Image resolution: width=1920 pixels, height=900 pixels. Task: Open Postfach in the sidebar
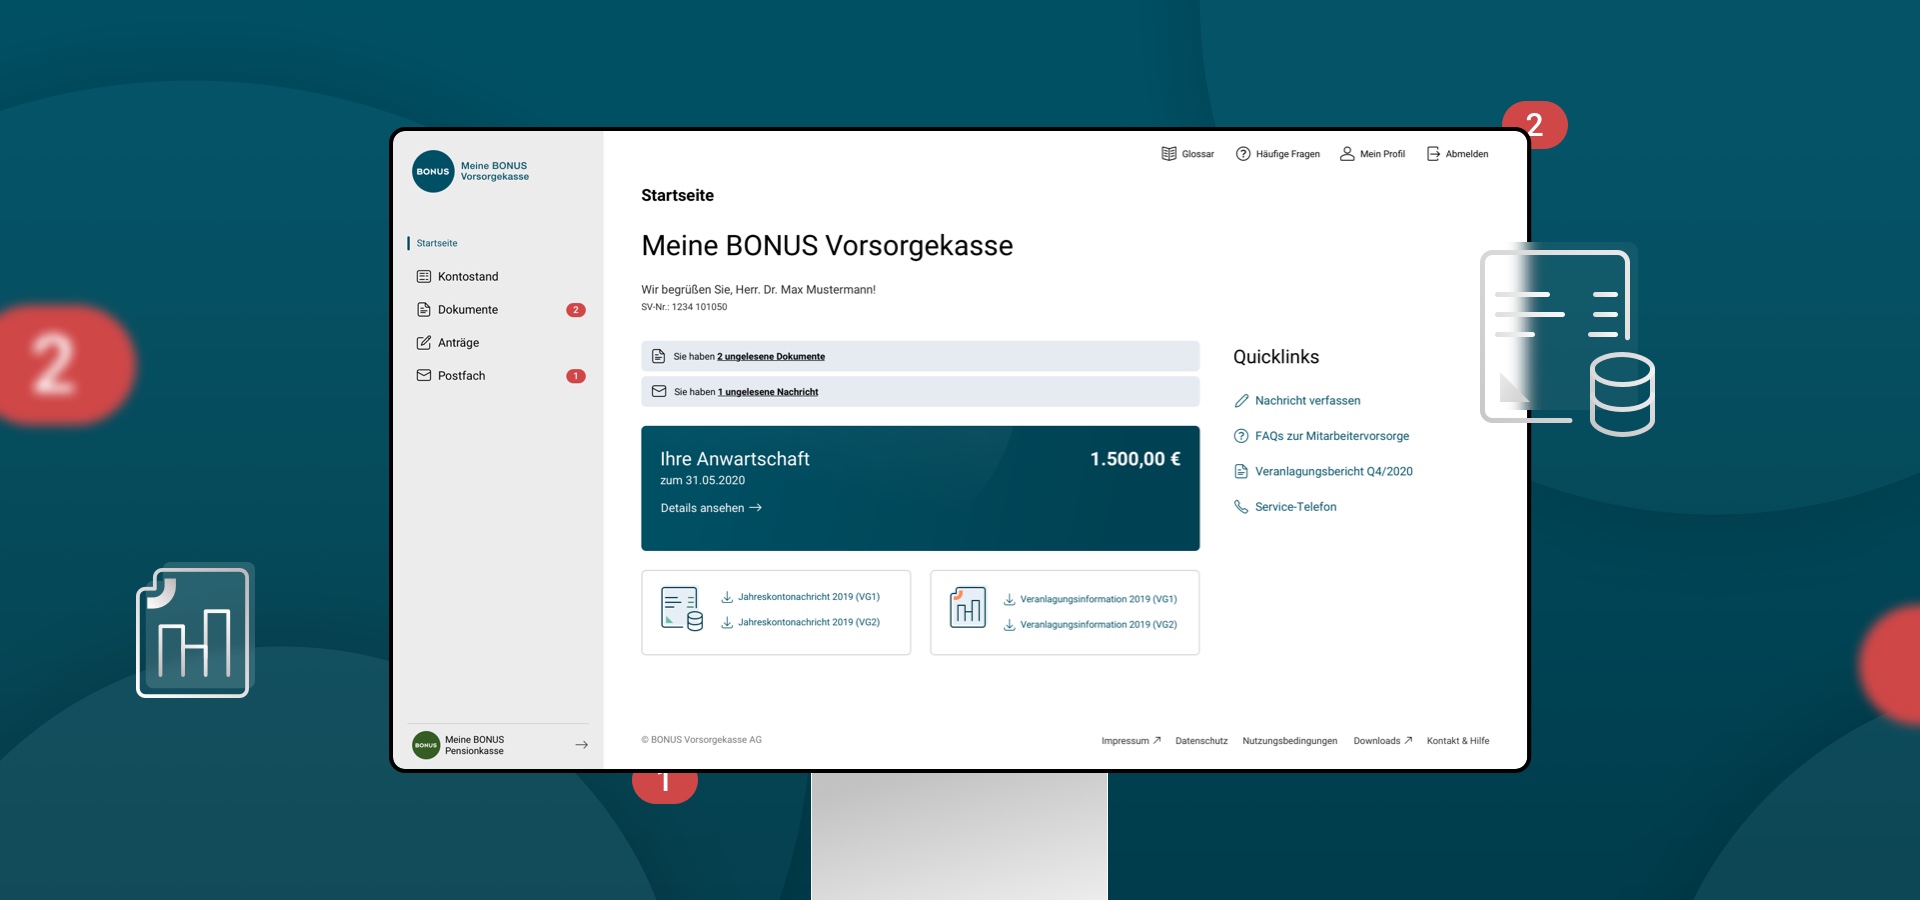coord(462,375)
